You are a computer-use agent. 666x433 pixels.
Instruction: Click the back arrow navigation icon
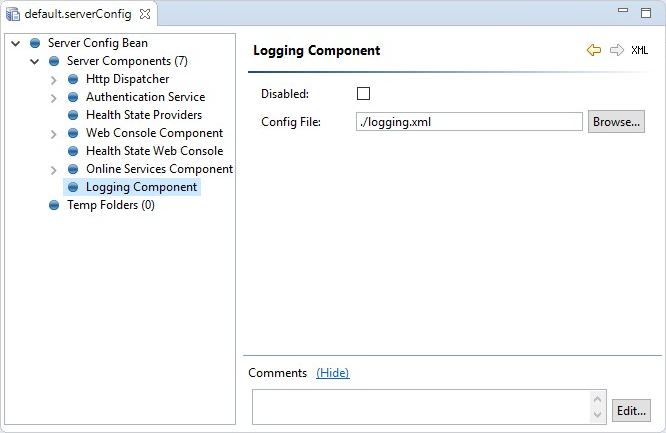pos(594,50)
